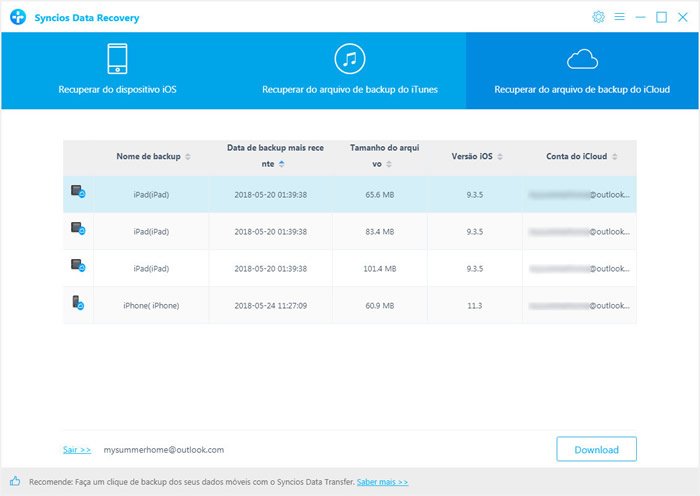Screen dimensions: 700x496
Task: Open the hamburger menu icon
Action: (619, 17)
